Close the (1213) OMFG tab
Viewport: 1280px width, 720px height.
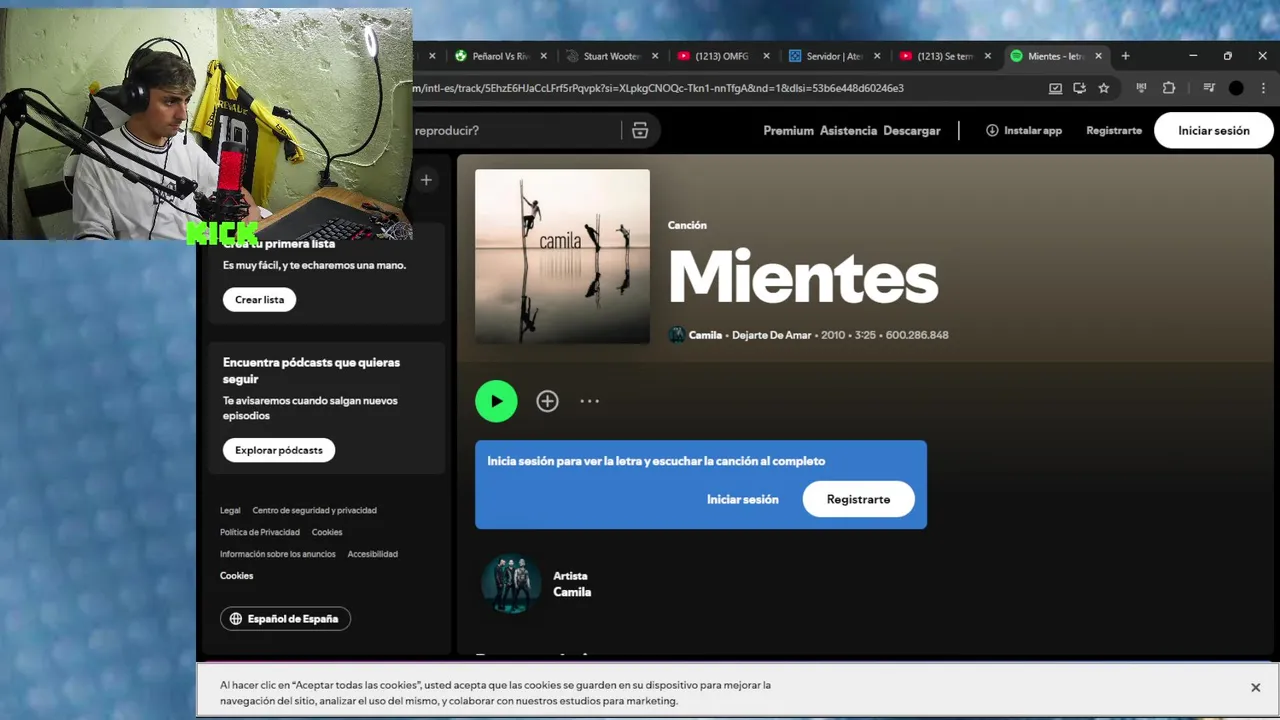(766, 56)
